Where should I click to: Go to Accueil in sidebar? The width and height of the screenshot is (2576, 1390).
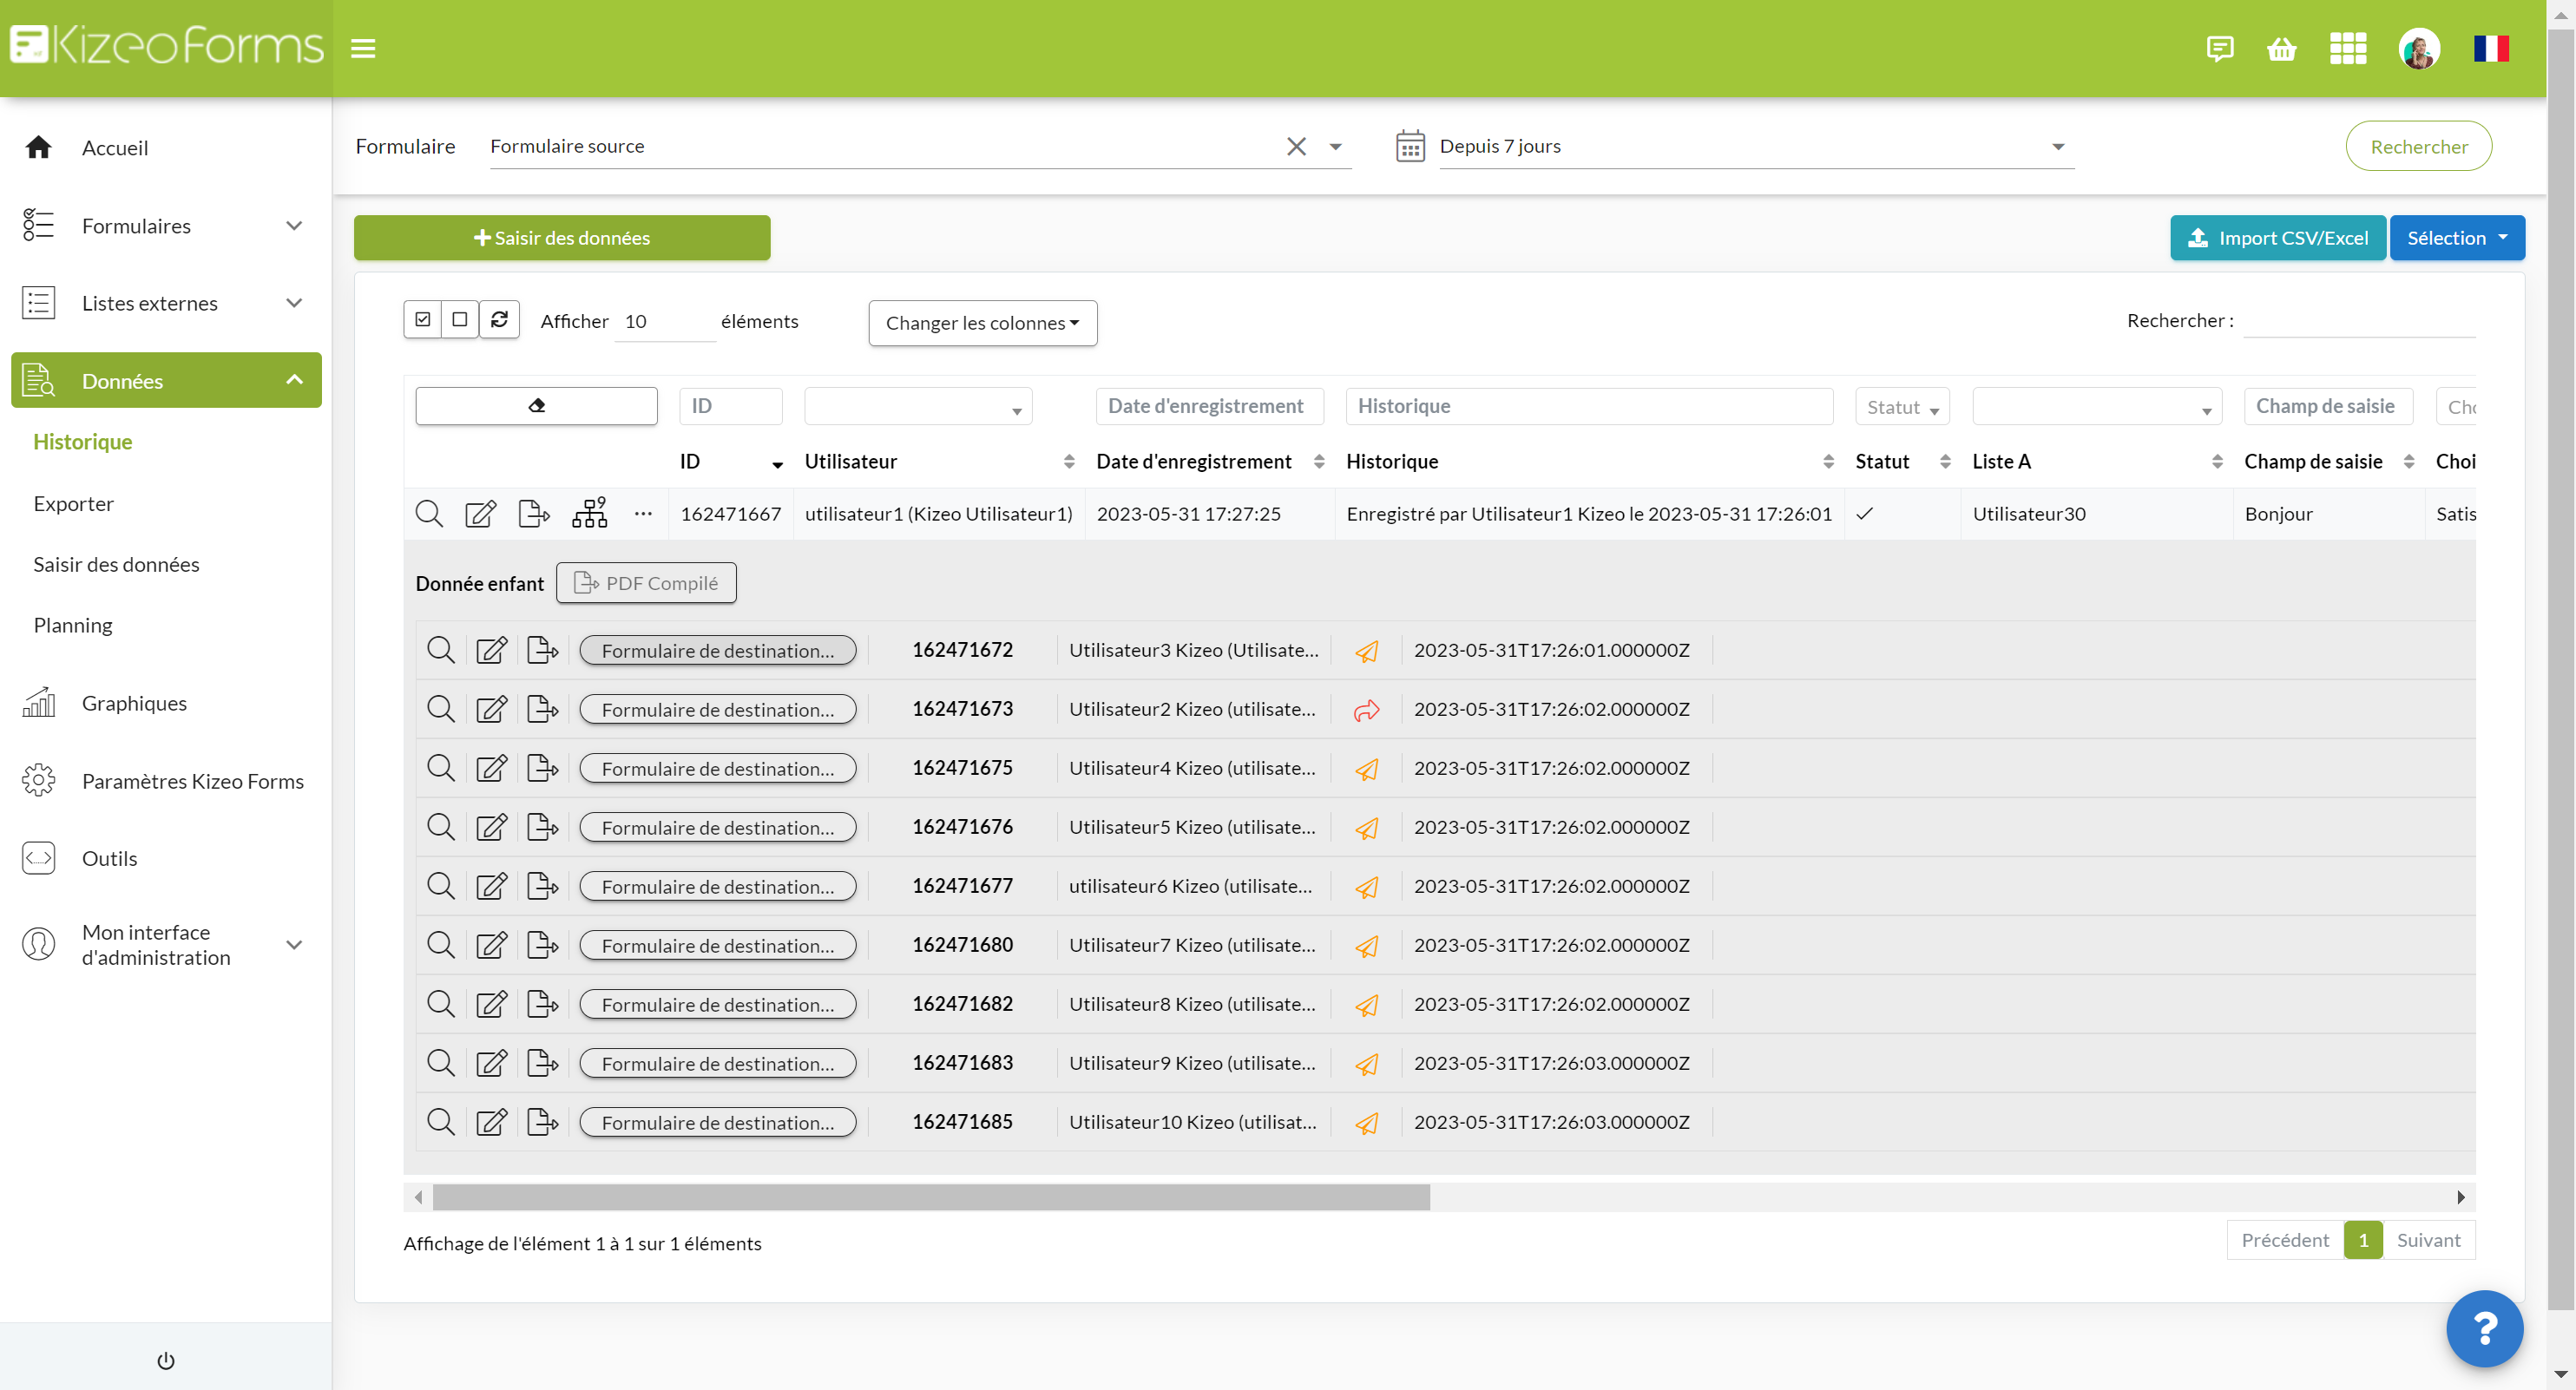click(114, 147)
